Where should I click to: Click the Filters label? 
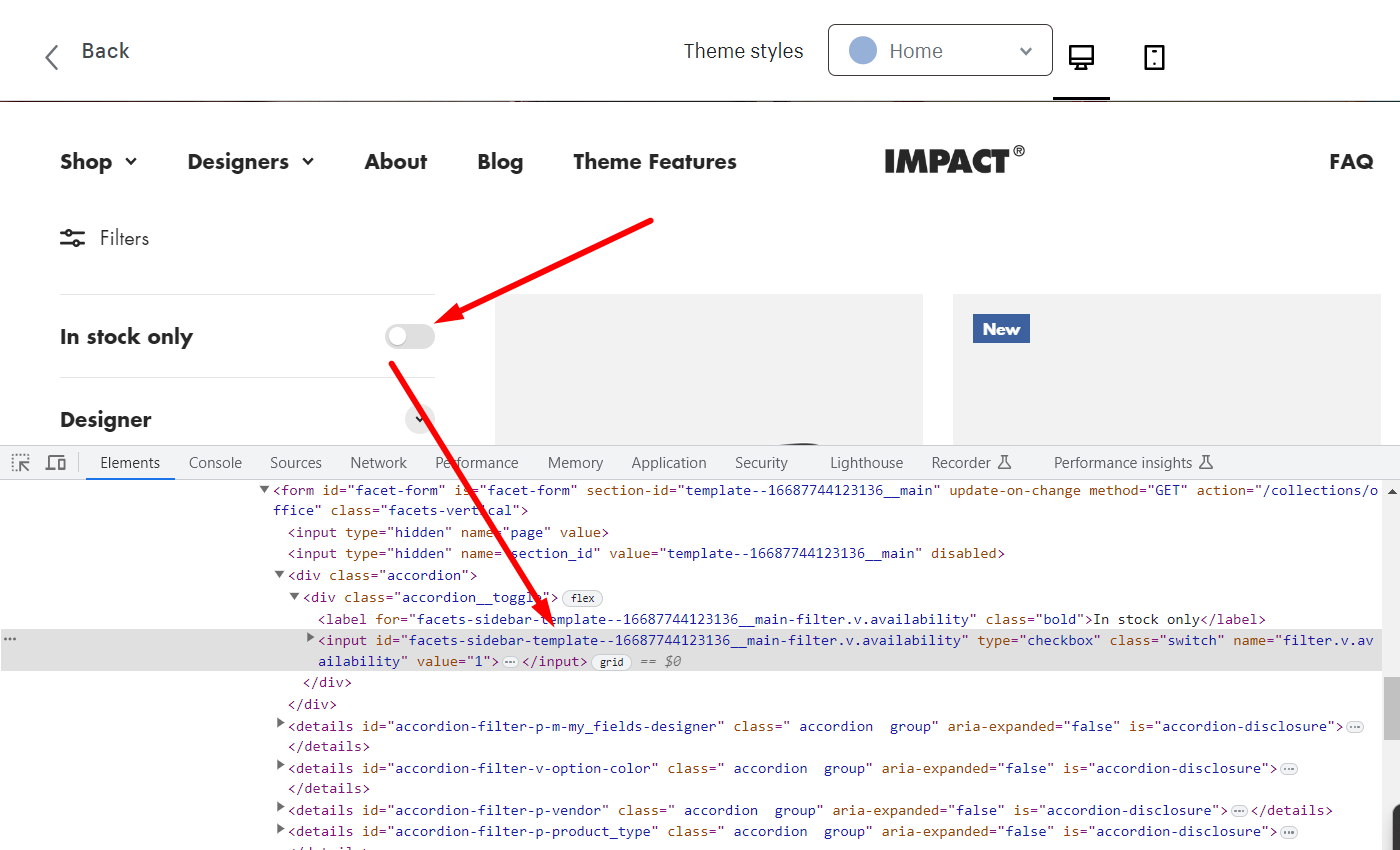[x=124, y=238]
